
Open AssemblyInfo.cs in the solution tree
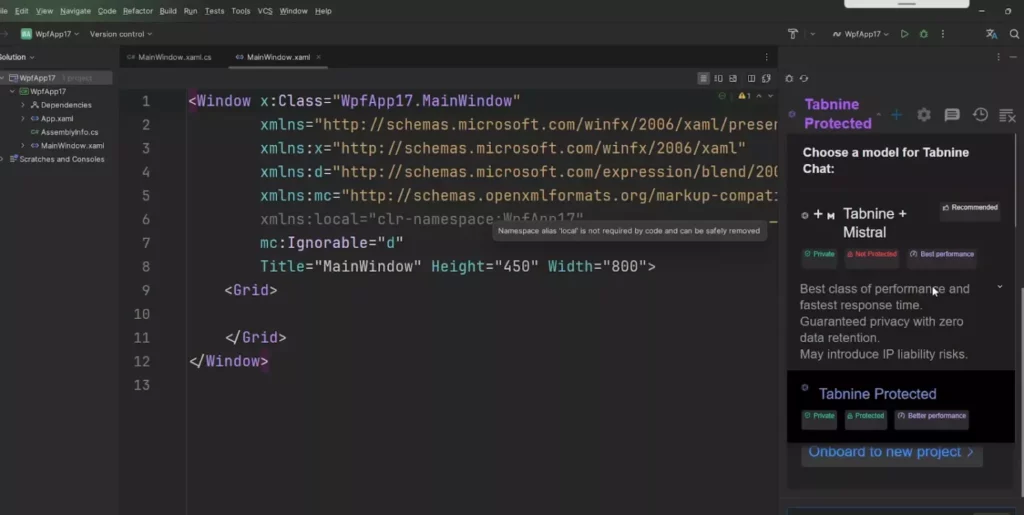(69, 132)
